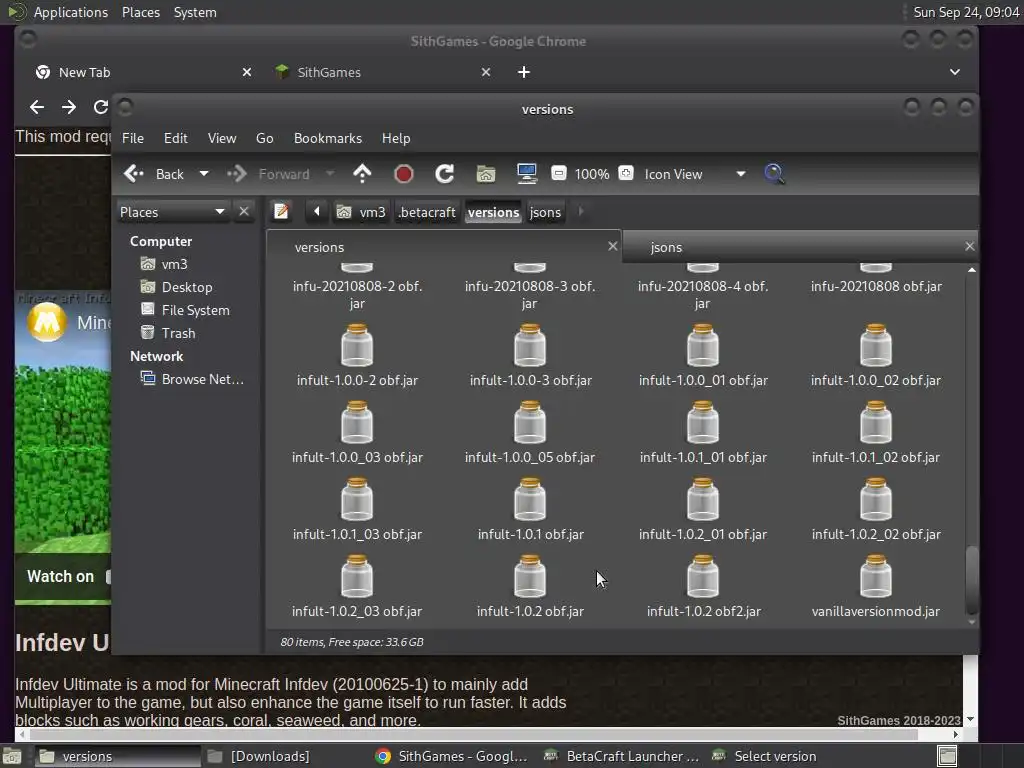Image resolution: width=1024 pixels, height=768 pixels.
Task: Move path bar left with arrow
Action: pos(317,212)
